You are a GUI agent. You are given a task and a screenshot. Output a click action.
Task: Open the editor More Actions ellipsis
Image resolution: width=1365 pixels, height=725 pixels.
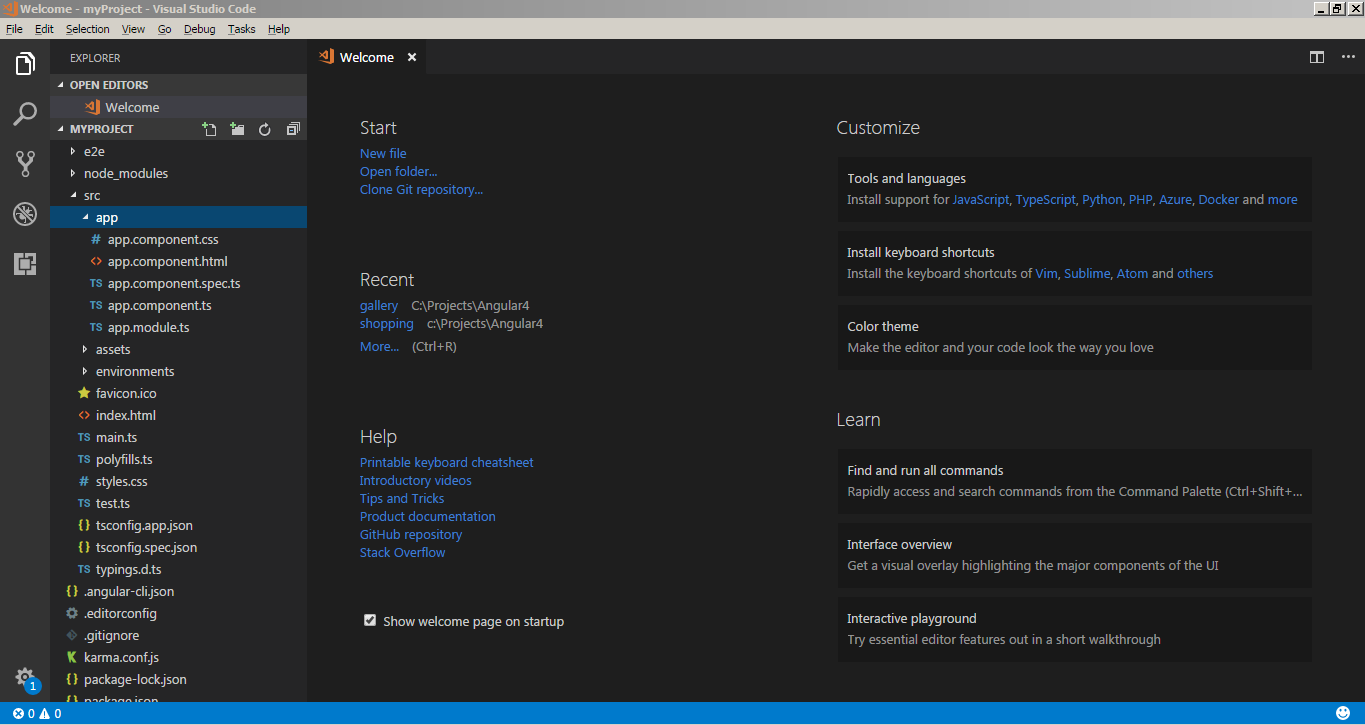pos(1348,57)
